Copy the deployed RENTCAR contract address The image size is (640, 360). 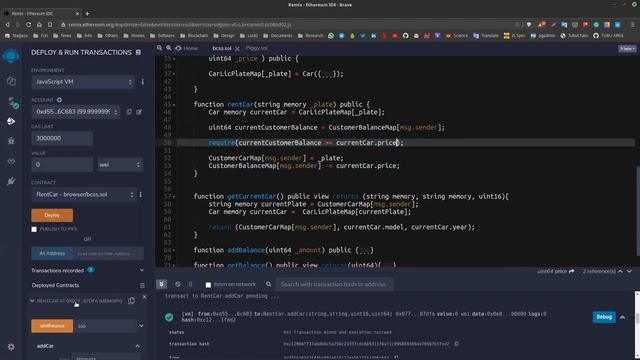click(131, 301)
